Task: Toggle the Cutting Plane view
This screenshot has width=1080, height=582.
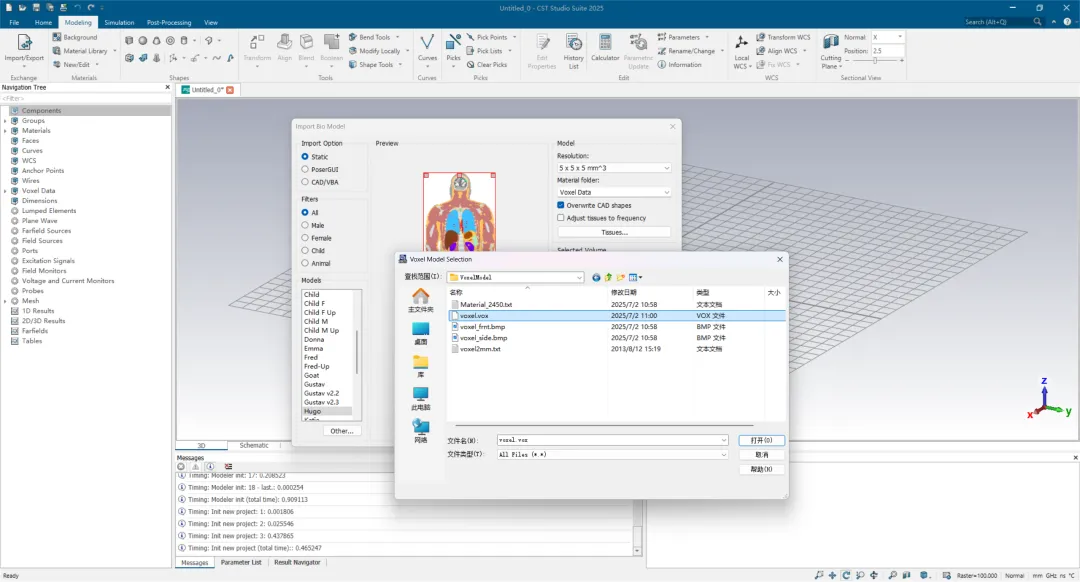Action: point(831,52)
